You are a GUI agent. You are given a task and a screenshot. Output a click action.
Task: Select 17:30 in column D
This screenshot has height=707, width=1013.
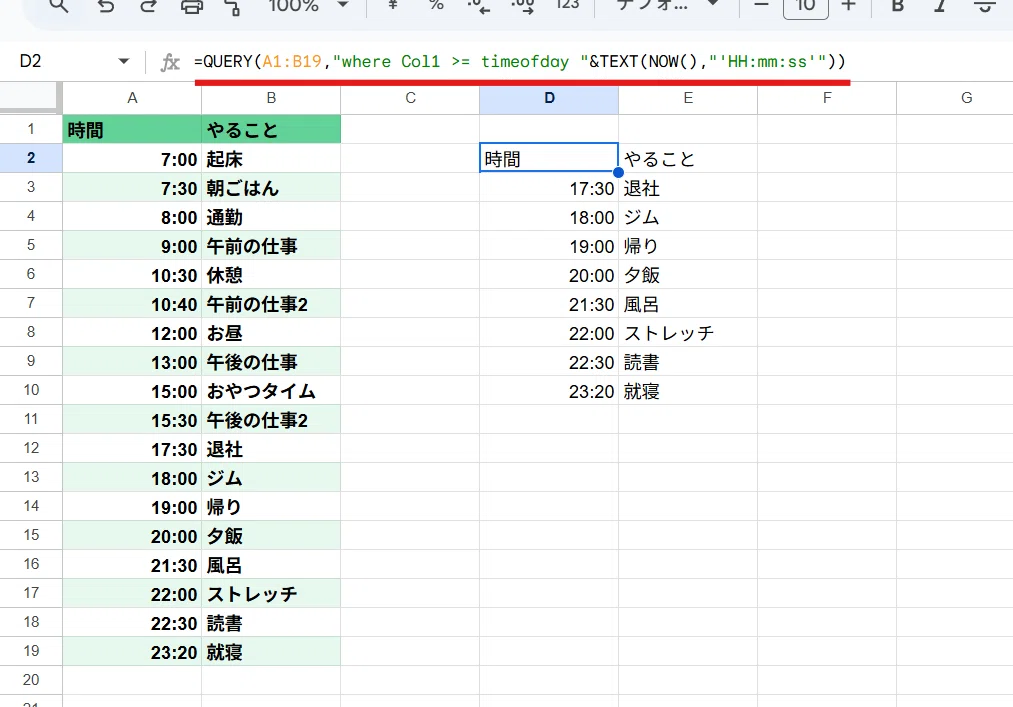549,187
